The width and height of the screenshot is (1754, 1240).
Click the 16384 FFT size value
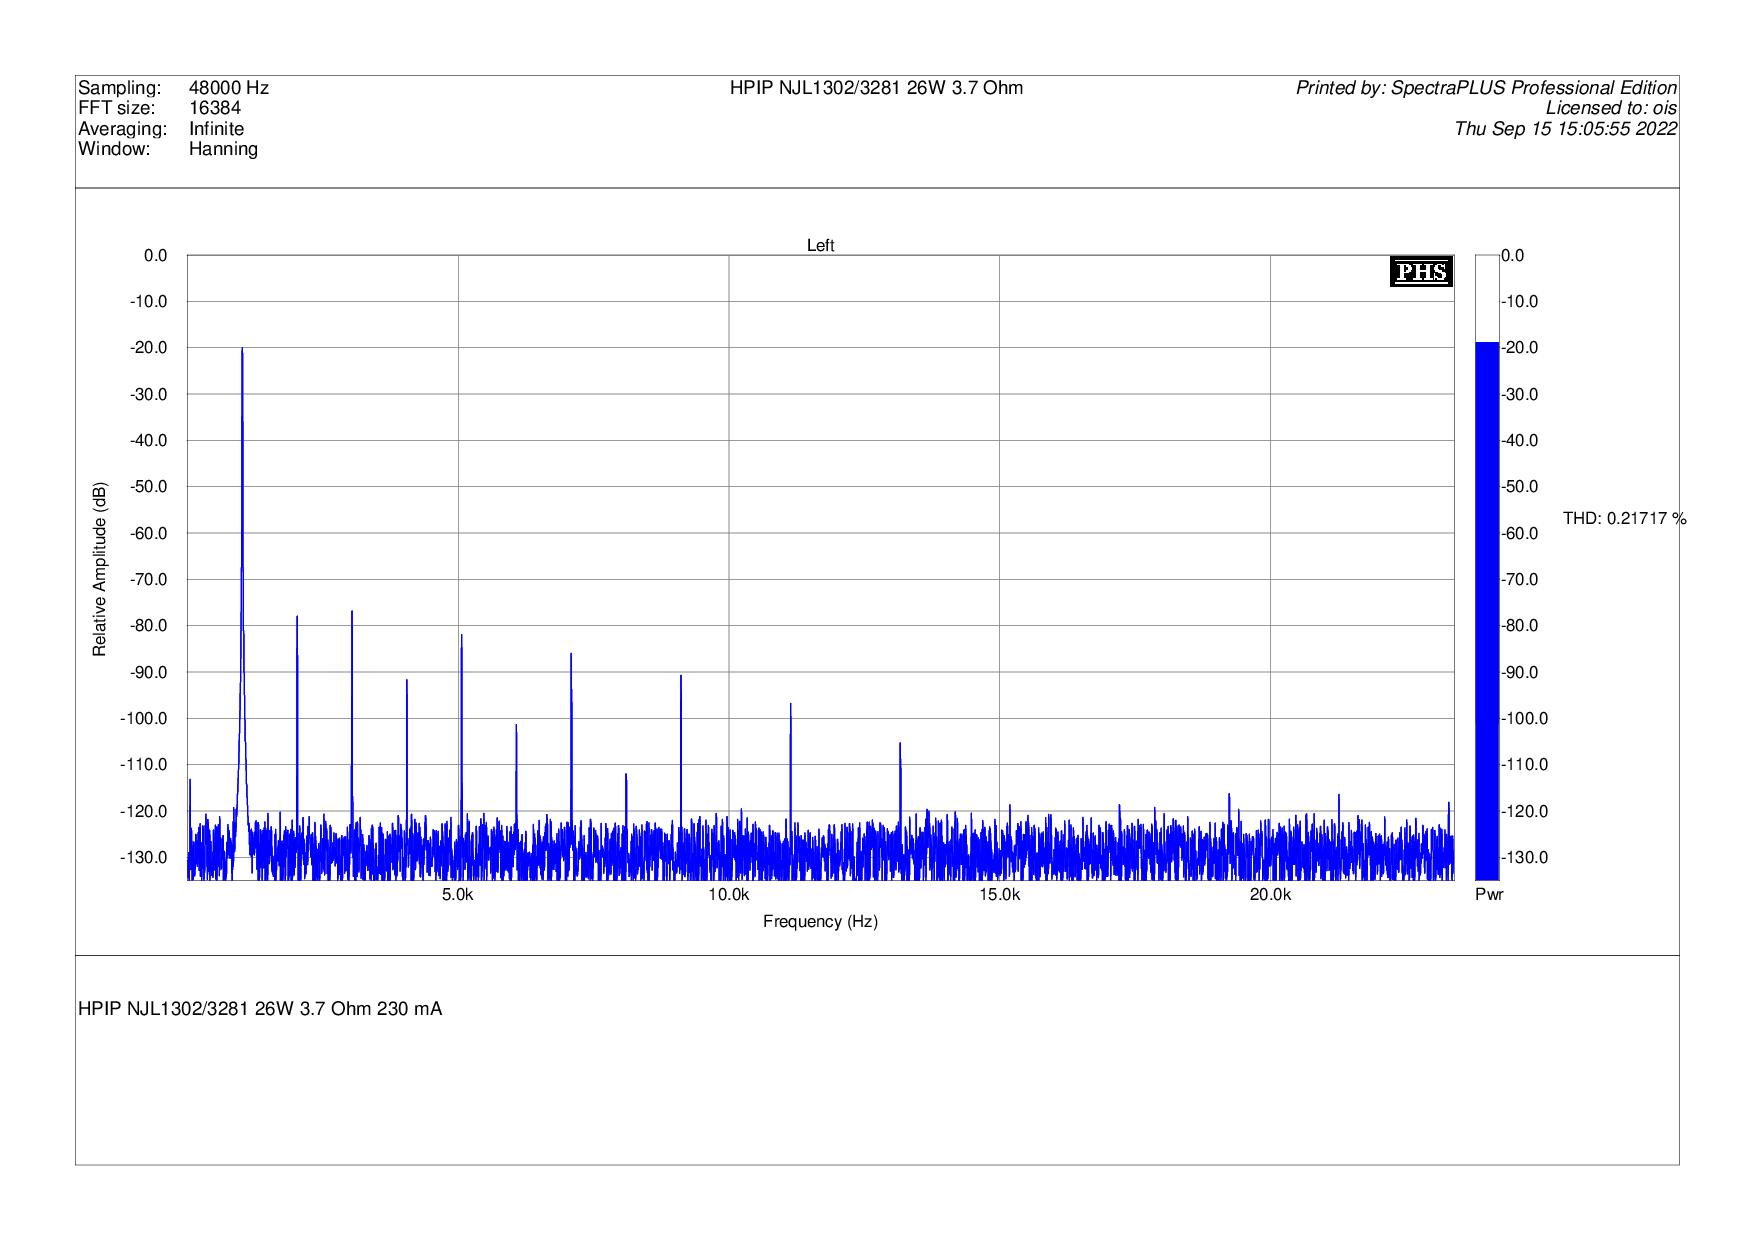pyautogui.click(x=215, y=108)
